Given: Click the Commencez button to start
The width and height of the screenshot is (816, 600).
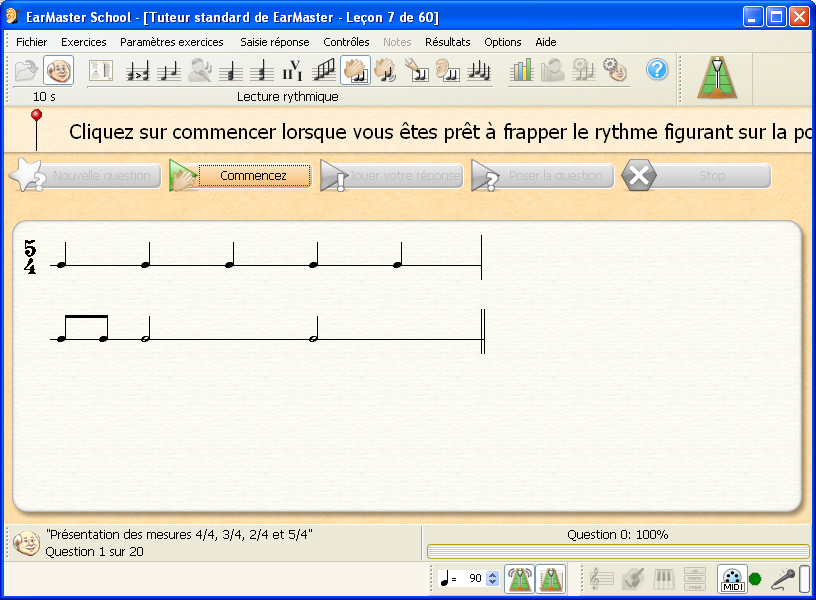Looking at the screenshot, I should coord(240,176).
